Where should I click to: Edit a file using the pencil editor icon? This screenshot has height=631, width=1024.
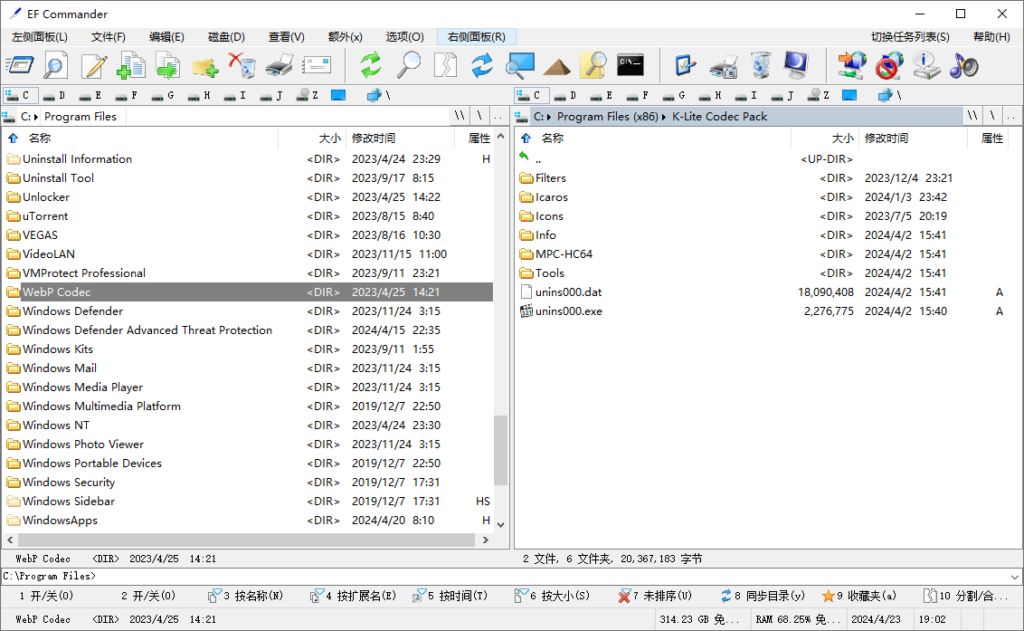93,66
